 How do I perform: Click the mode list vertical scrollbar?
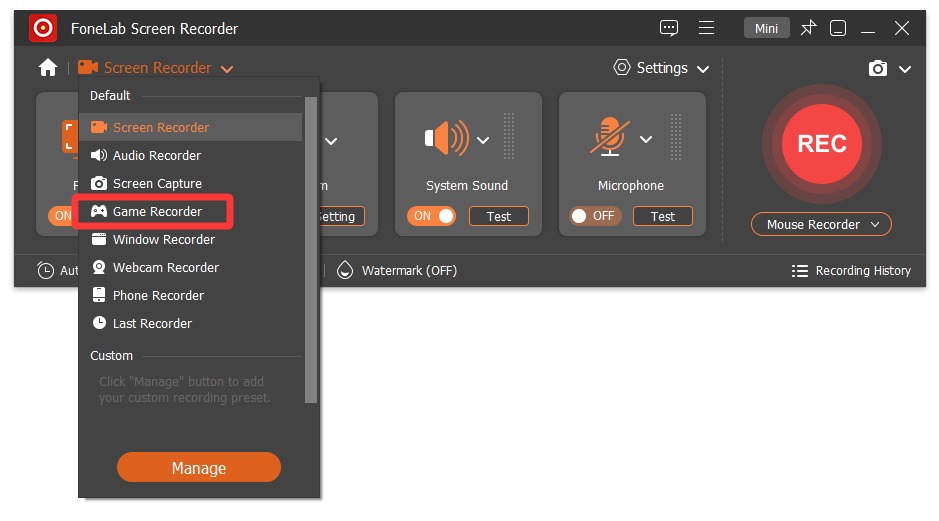tap(311, 250)
